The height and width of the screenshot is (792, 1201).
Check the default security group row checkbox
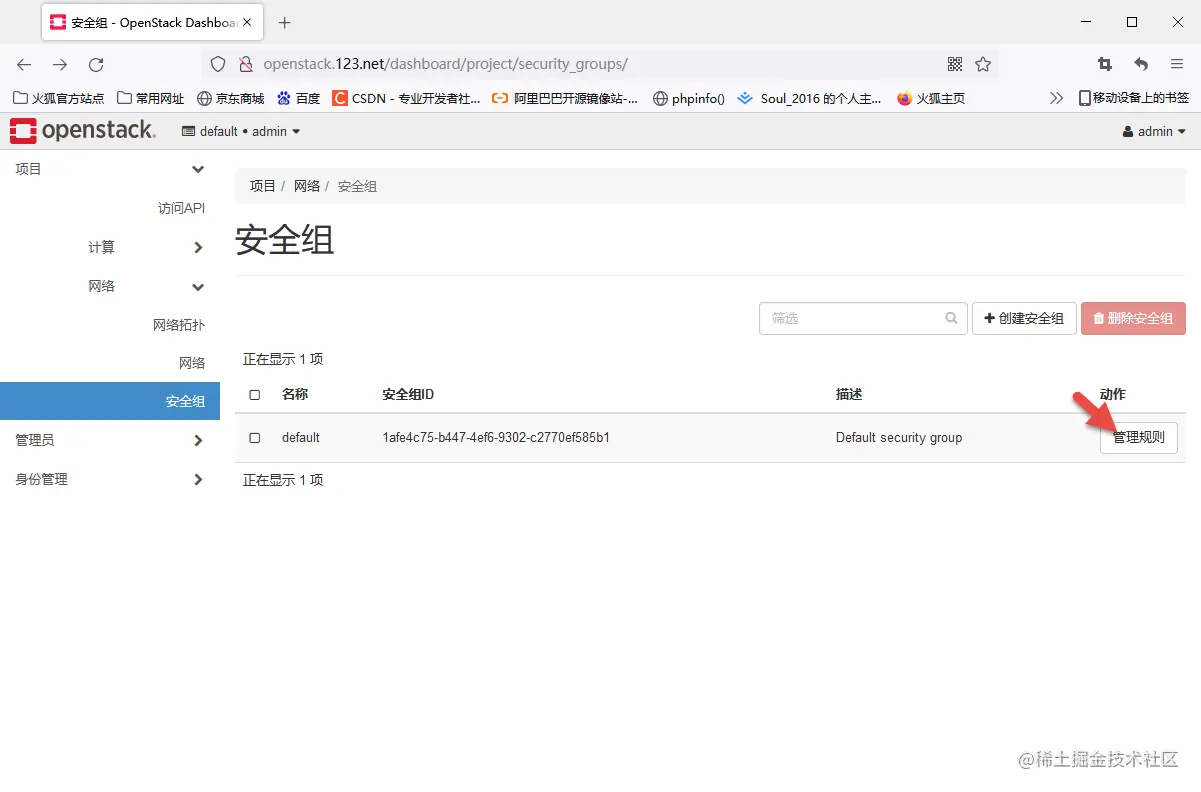coord(254,437)
